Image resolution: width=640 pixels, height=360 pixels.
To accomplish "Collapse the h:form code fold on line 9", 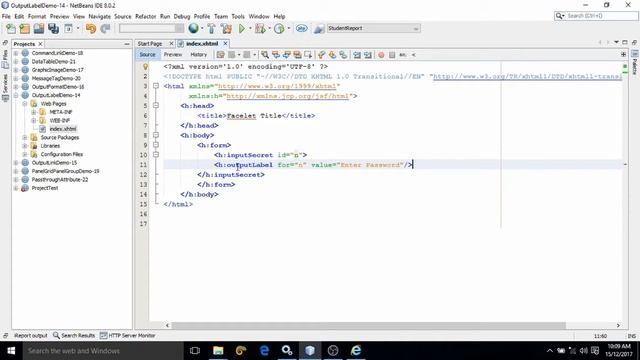I will pyautogui.click(x=156, y=145).
